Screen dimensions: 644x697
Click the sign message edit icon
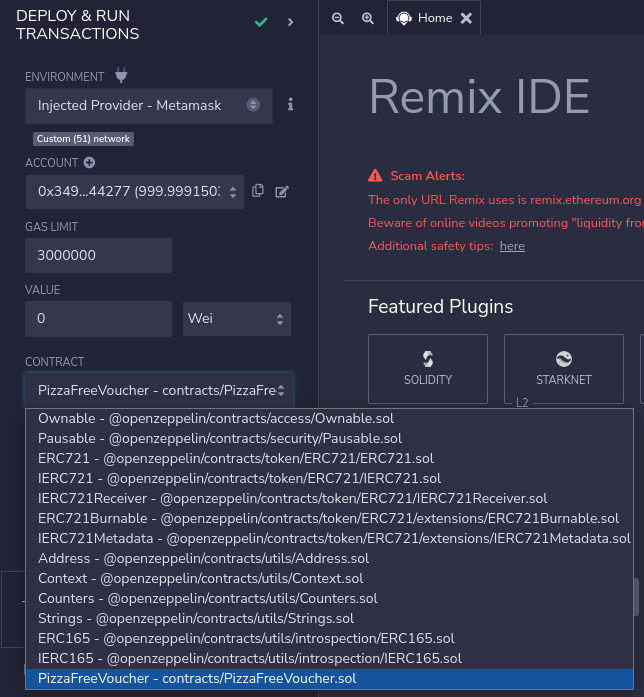[282, 192]
